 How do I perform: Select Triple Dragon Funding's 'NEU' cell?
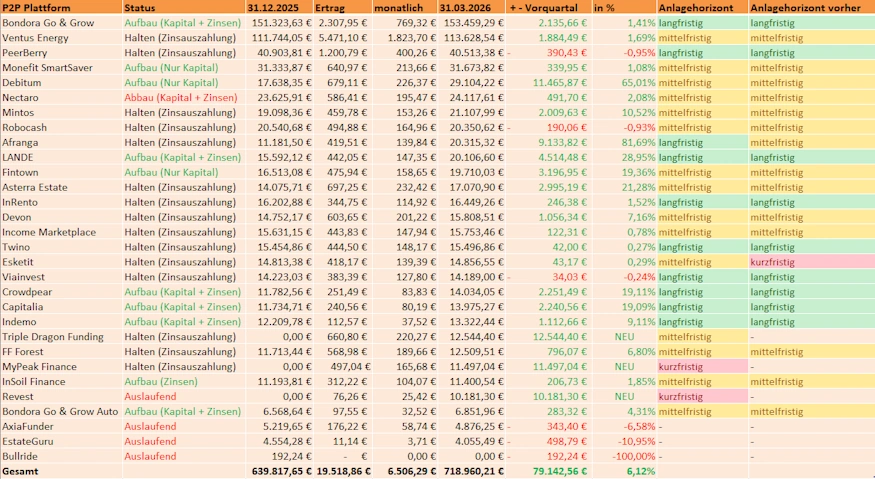624,337
